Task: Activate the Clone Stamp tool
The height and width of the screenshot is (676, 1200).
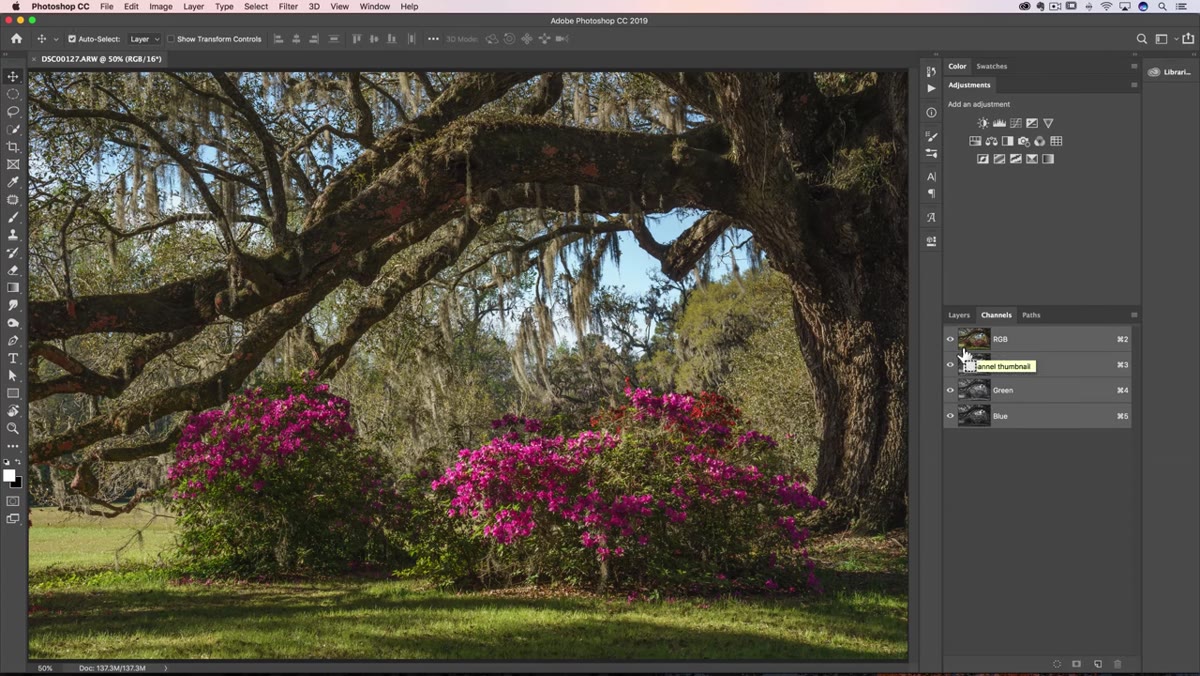Action: 13,235
